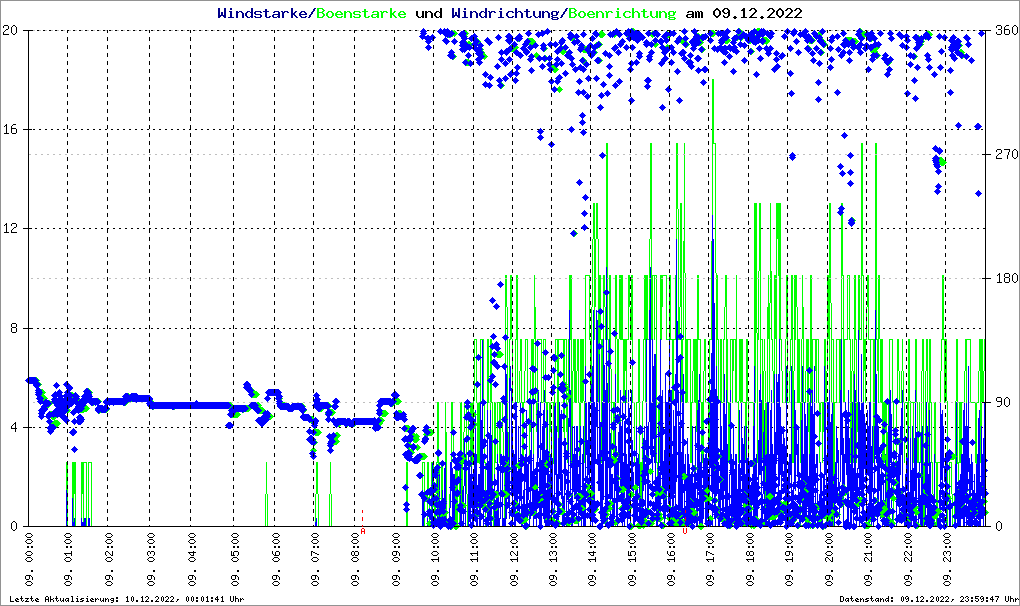This screenshot has height=606, width=1020.
Task: Click the '09. 14:00' time axis label
Action: [x=592, y=560]
